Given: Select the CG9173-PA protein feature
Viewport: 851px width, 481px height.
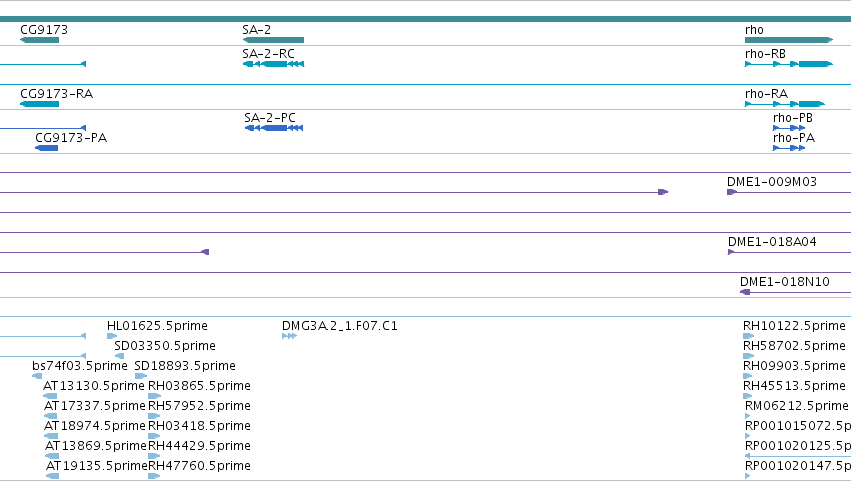Looking at the screenshot, I should coord(46,148).
